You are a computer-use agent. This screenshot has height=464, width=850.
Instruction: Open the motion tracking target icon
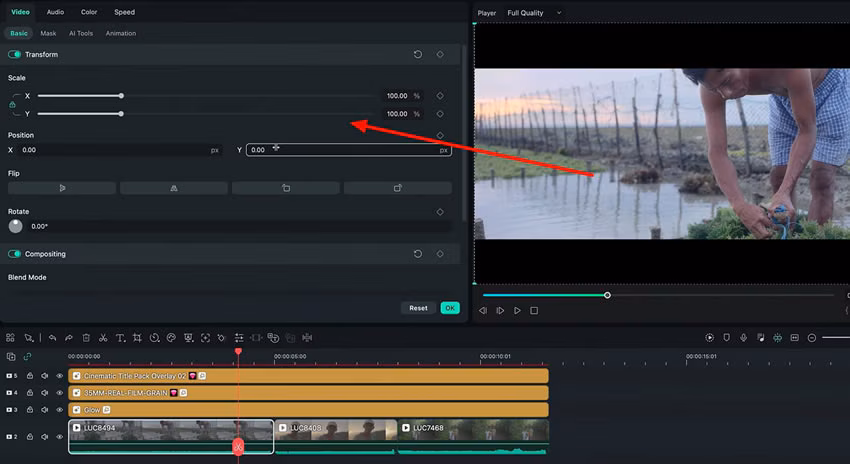click(x=205, y=338)
